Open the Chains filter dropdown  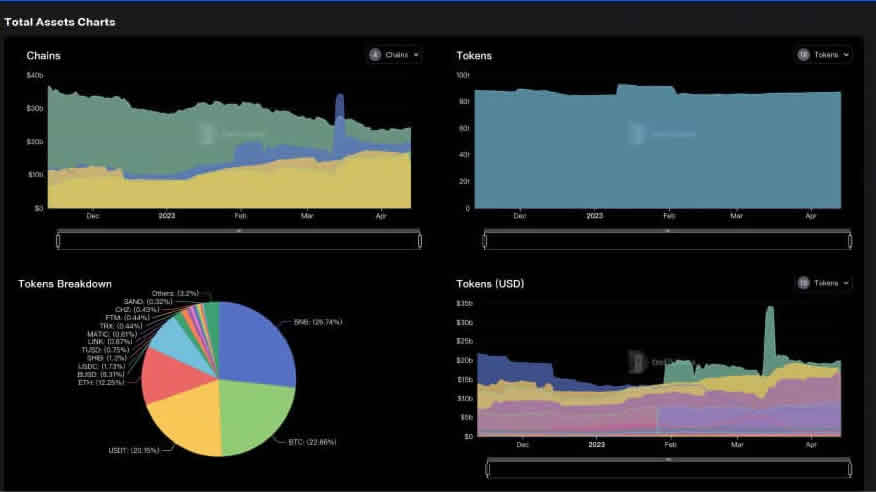click(395, 55)
